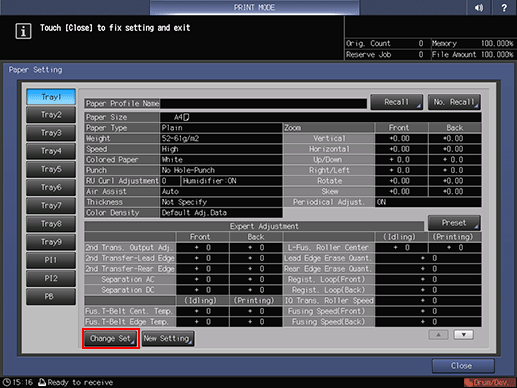517x388 pixels.
Task: Tap the up arrow page button
Action: point(438,335)
